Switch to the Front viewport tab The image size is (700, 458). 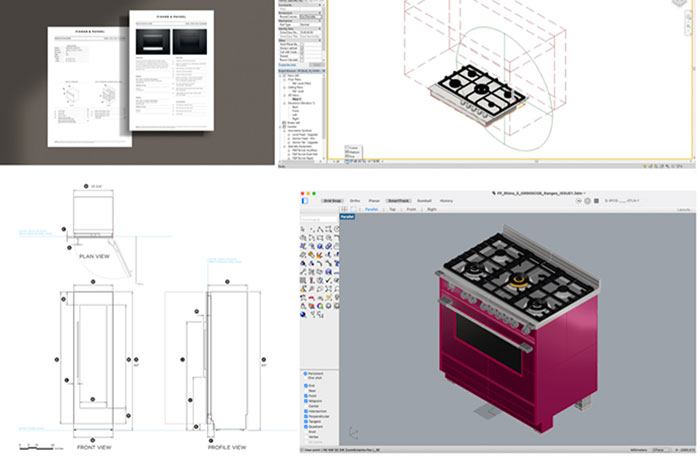(x=411, y=211)
